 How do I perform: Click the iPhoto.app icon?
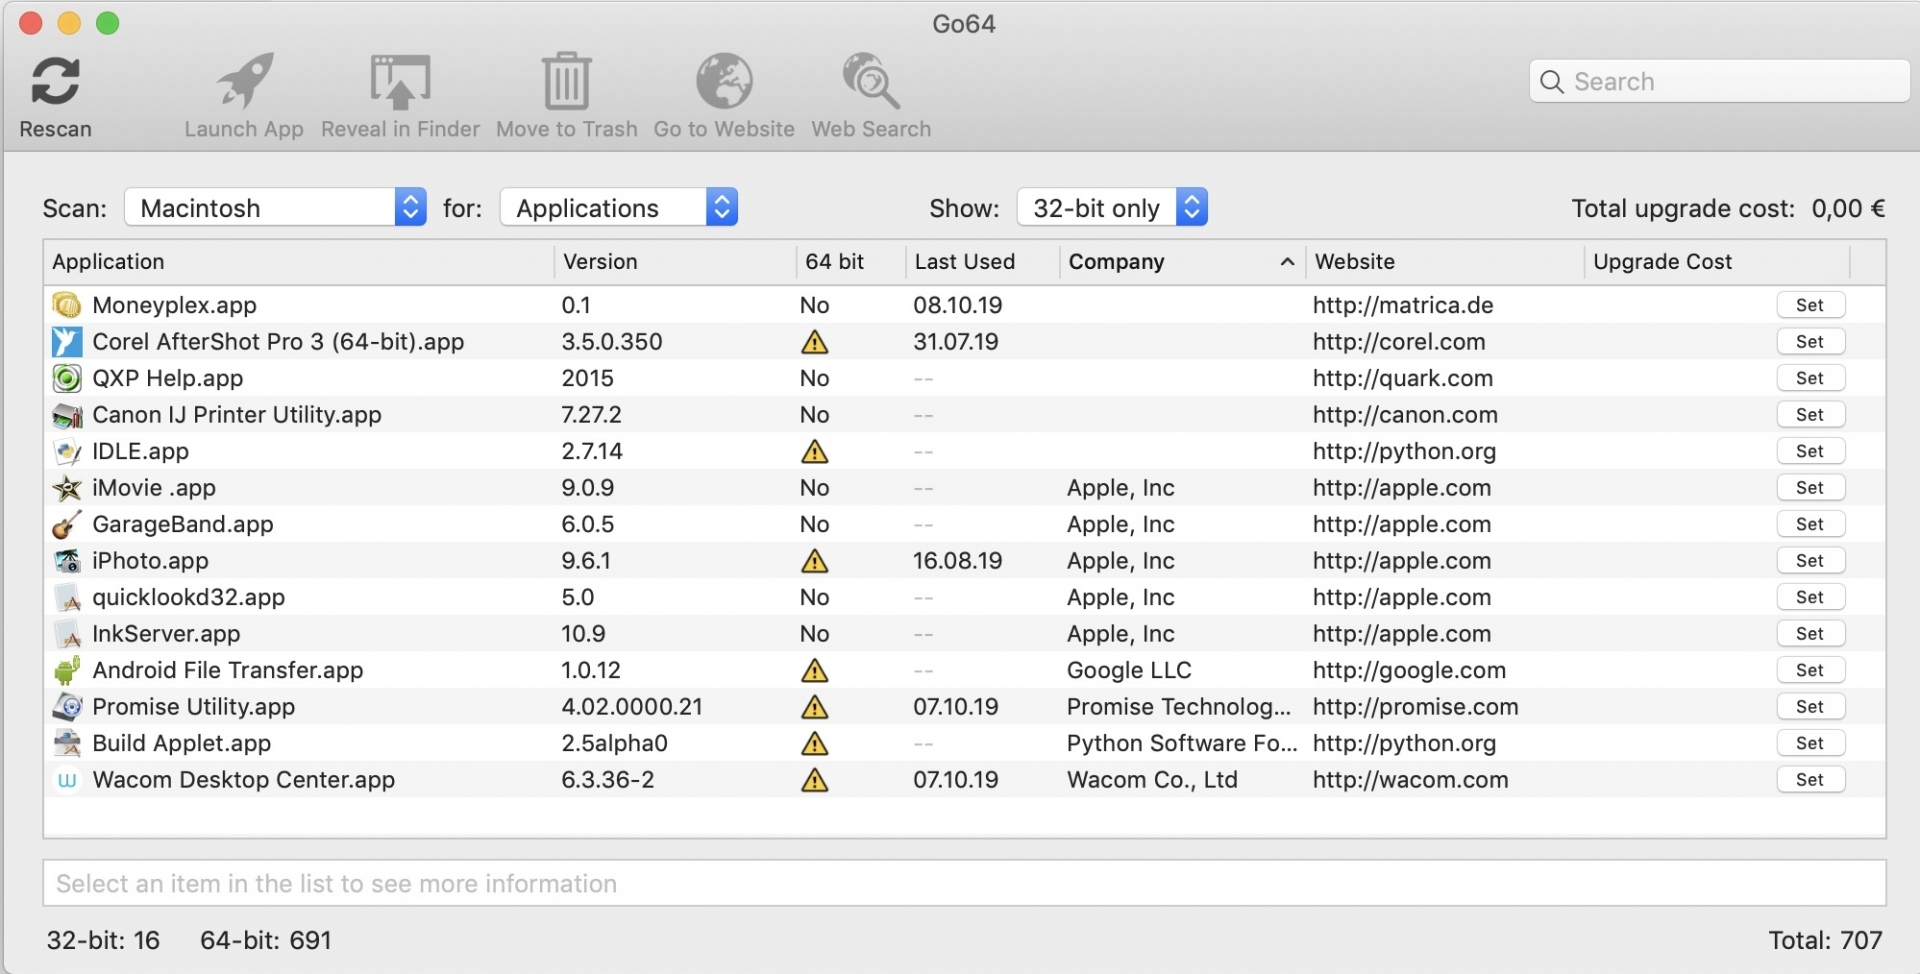67,561
